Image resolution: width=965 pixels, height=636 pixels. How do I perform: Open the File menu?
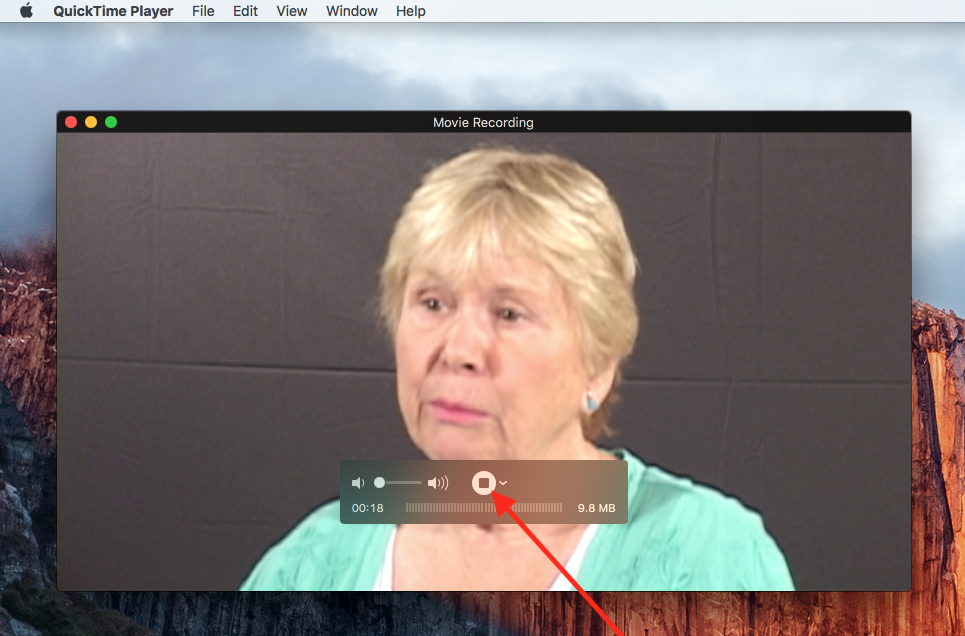pos(203,11)
